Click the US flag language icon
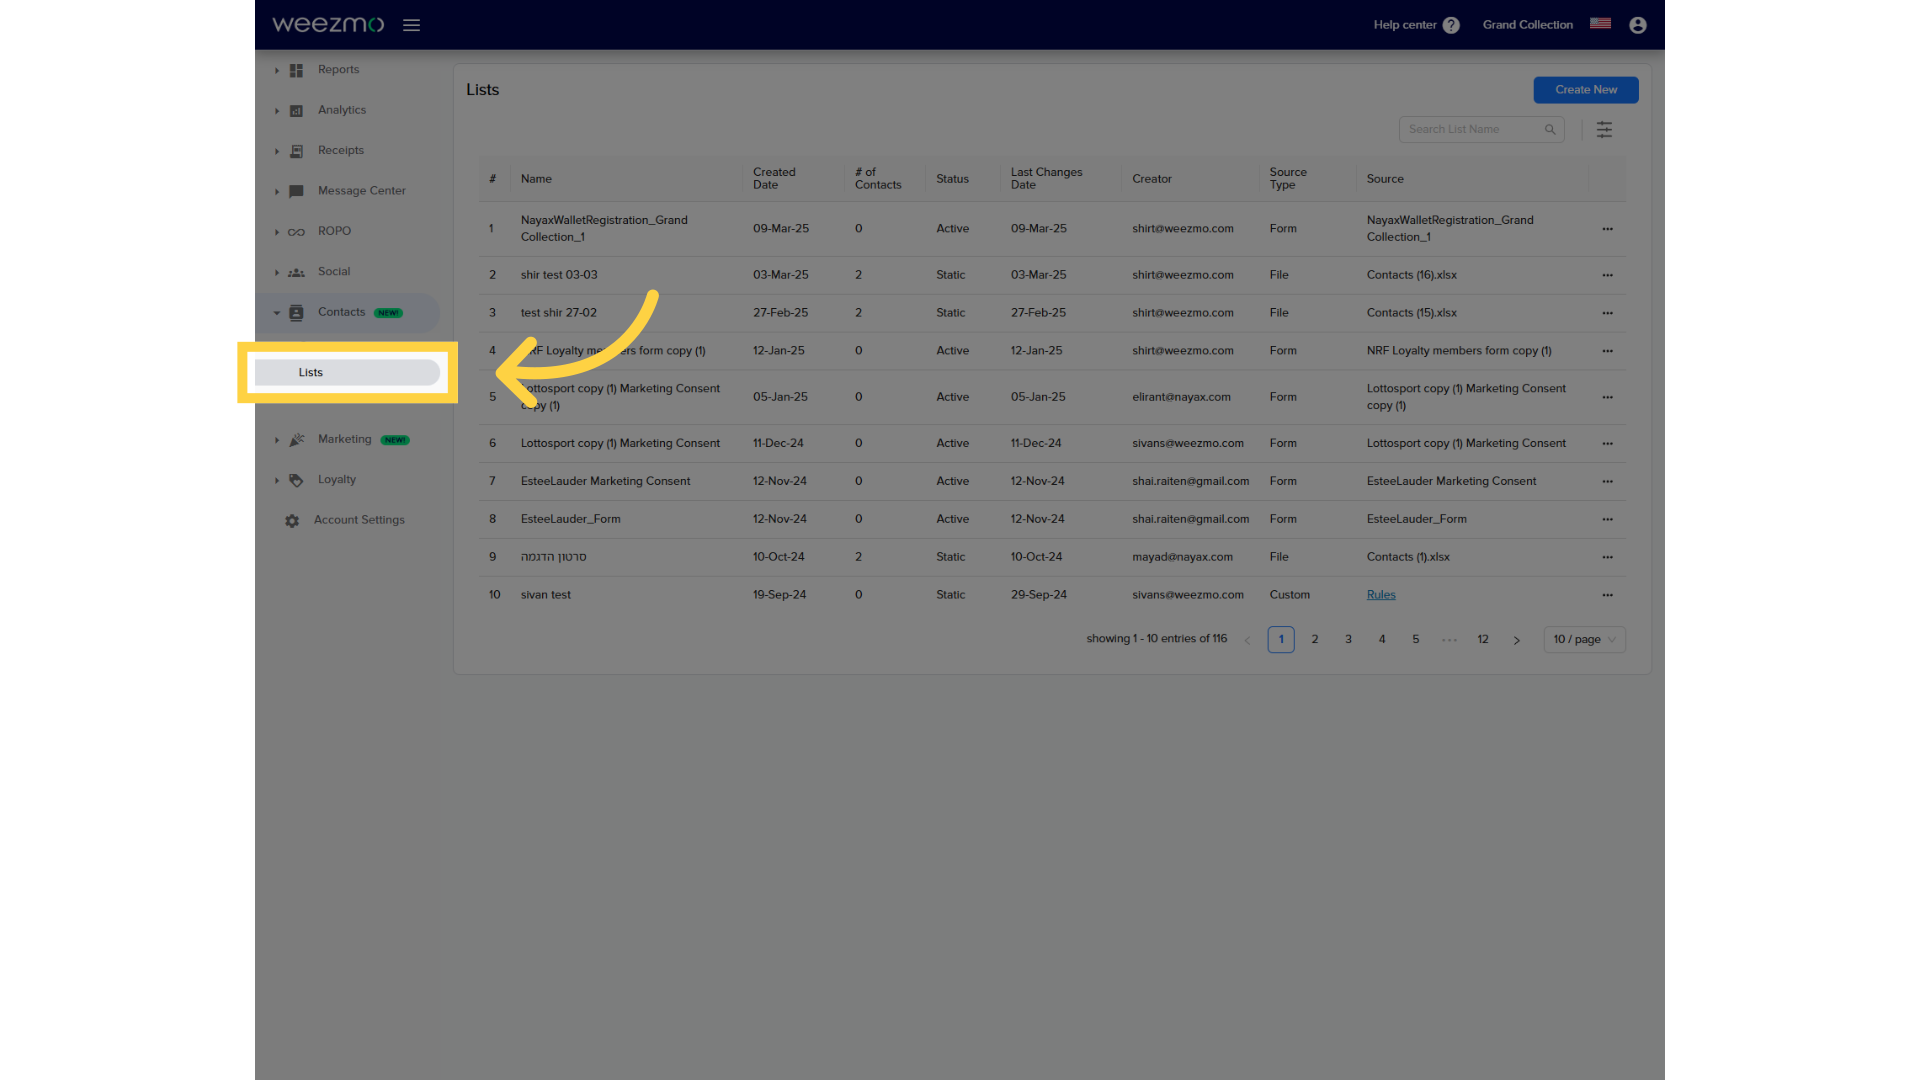1920x1080 pixels. point(1600,24)
